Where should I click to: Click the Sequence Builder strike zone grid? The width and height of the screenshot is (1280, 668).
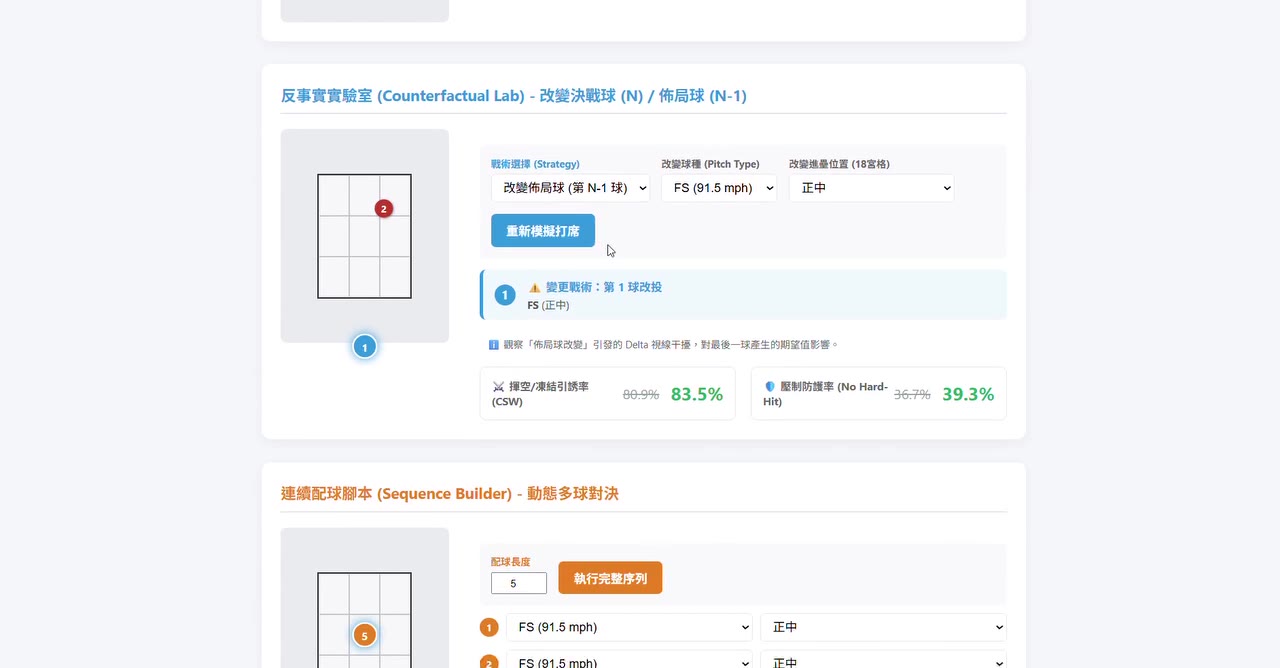click(365, 620)
